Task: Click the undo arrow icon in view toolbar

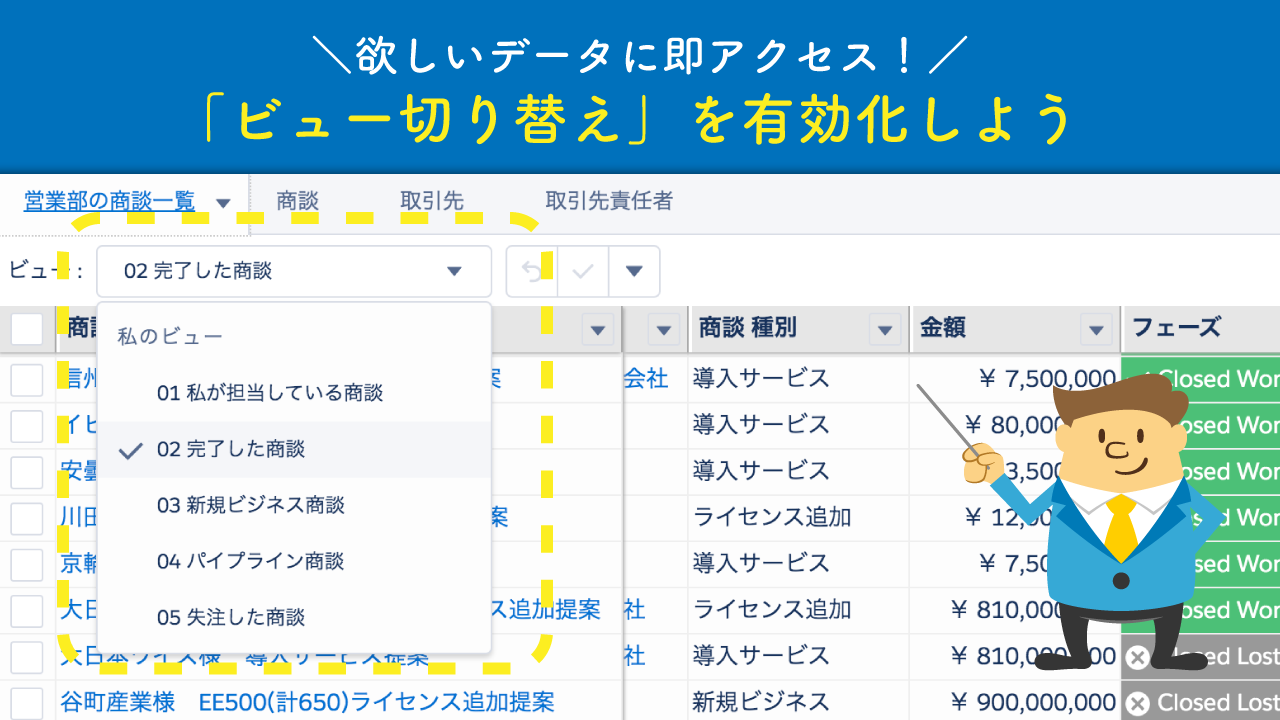Action: (x=532, y=271)
